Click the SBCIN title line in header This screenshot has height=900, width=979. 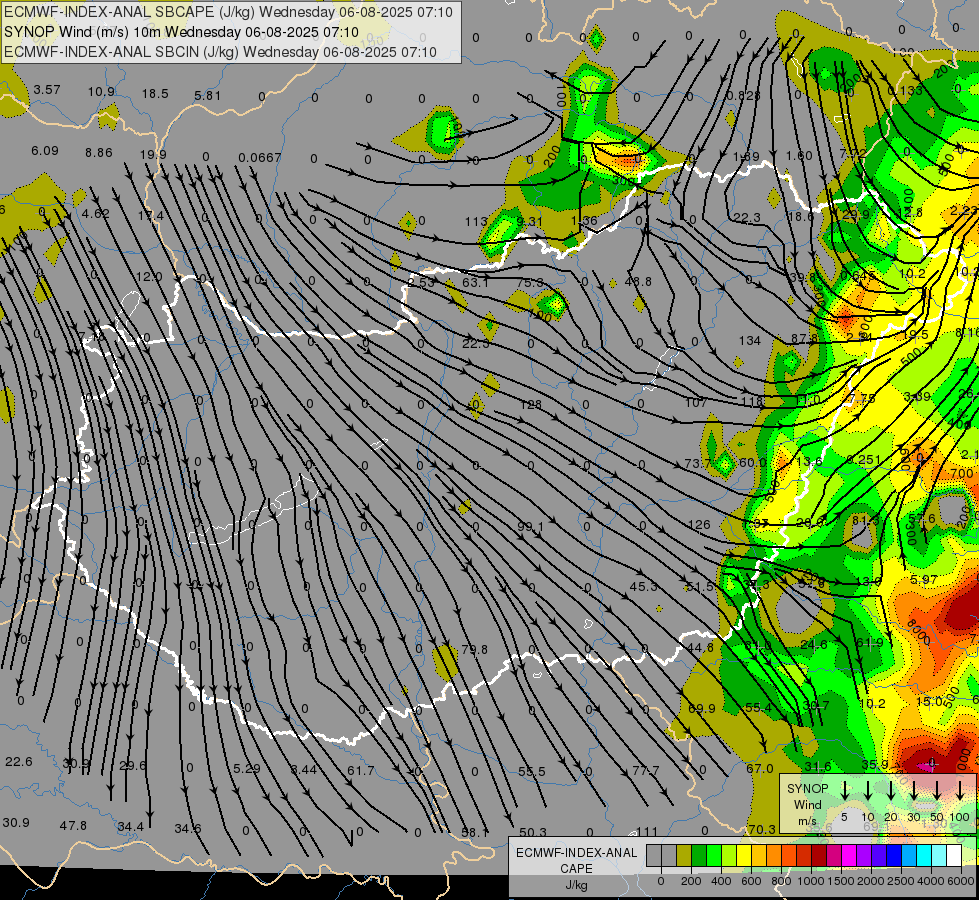click(220, 52)
